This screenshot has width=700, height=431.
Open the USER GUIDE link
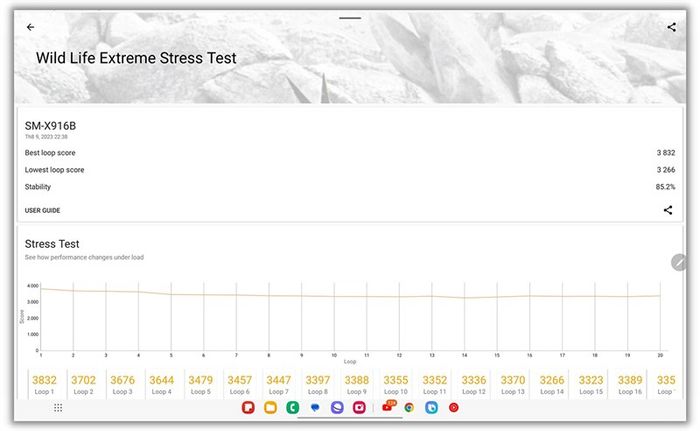[x=42, y=210]
